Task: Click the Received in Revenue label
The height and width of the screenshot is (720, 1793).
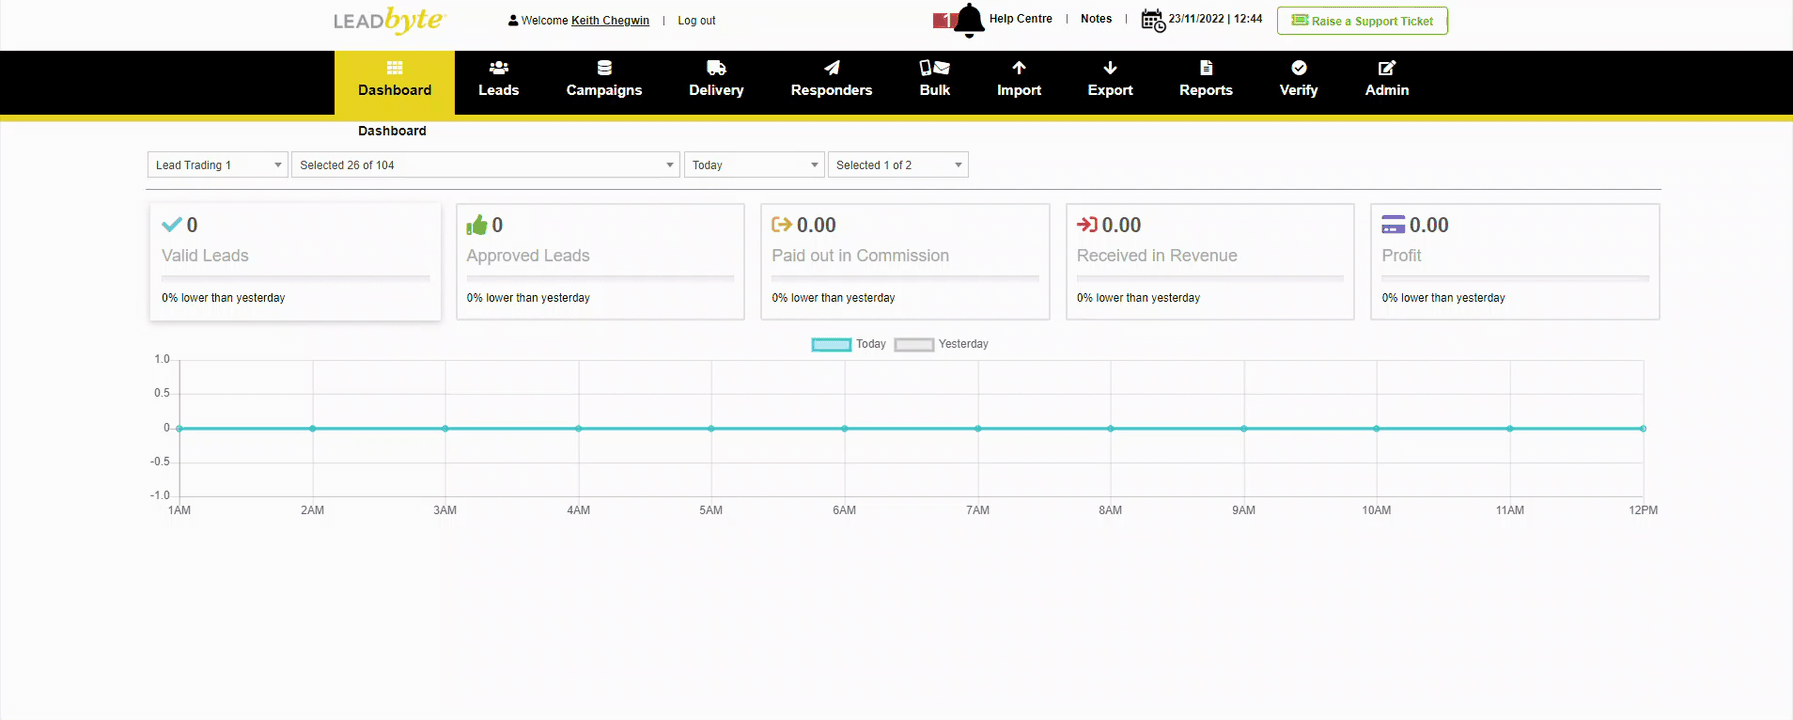Action: tap(1157, 256)
